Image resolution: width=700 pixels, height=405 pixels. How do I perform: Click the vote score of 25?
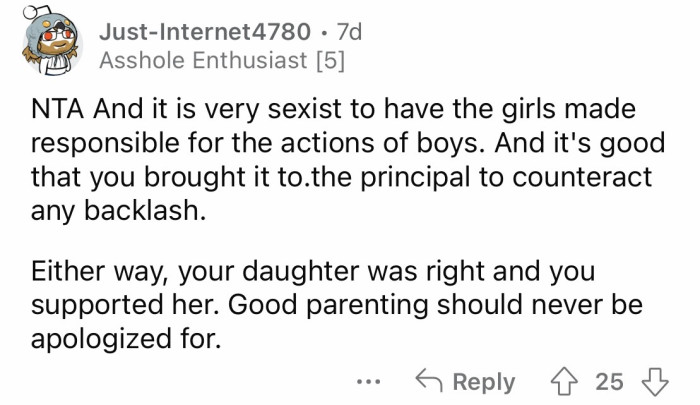[609, 382]
